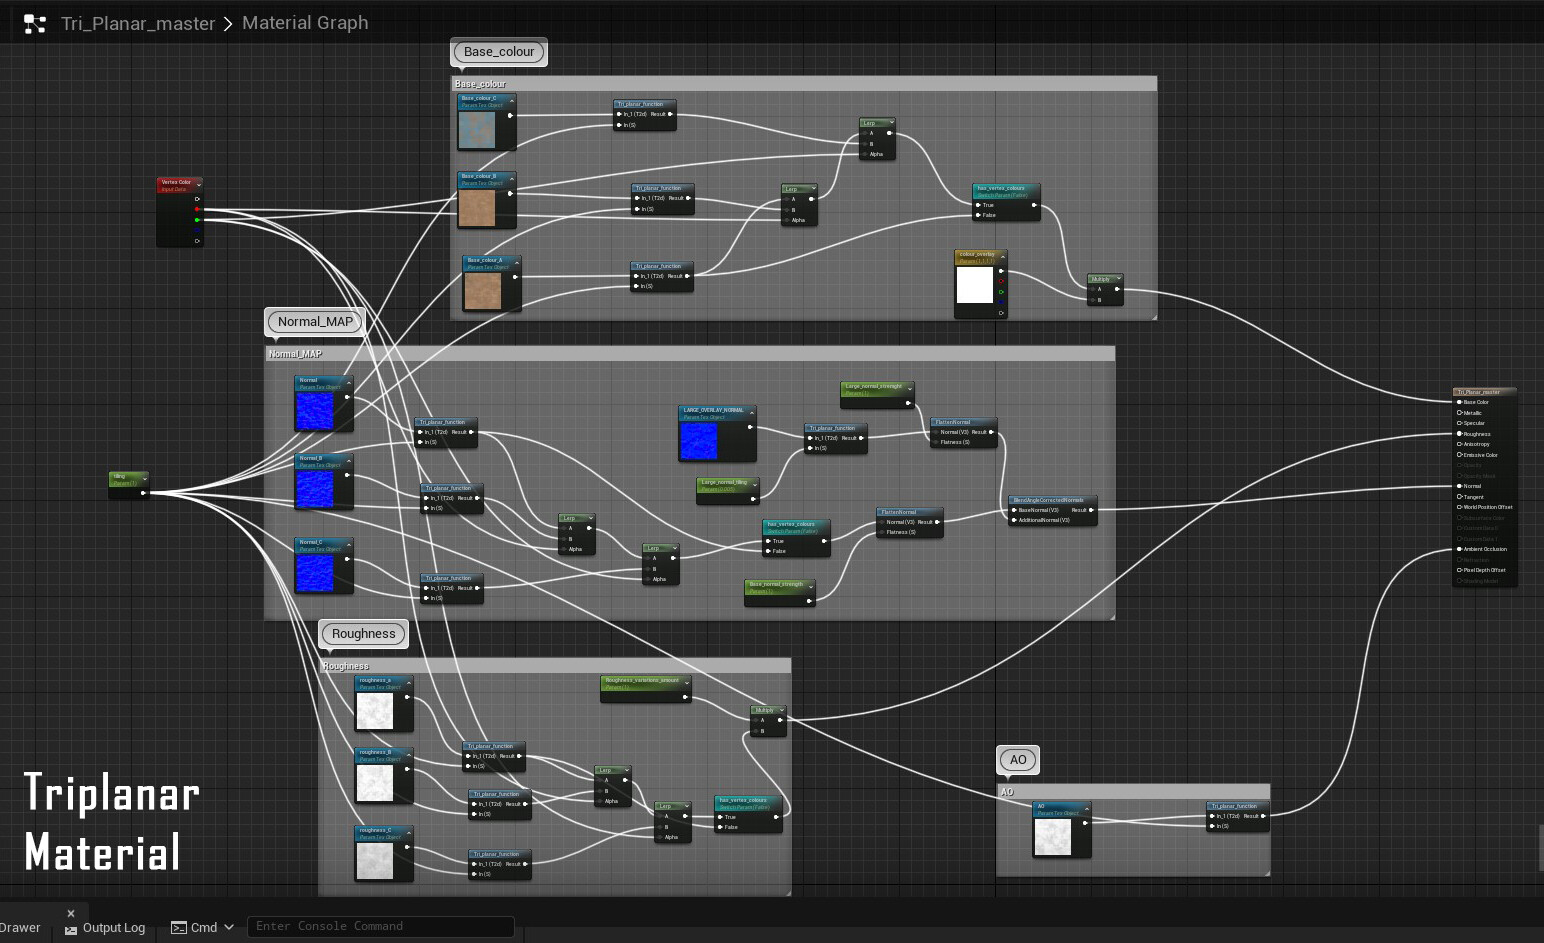Viewport: 1544px width, 943px height.
Task: Click the Base Color input pin on Tri_Planar_master
Action: pyautogui.click(x=1460, y=402)
